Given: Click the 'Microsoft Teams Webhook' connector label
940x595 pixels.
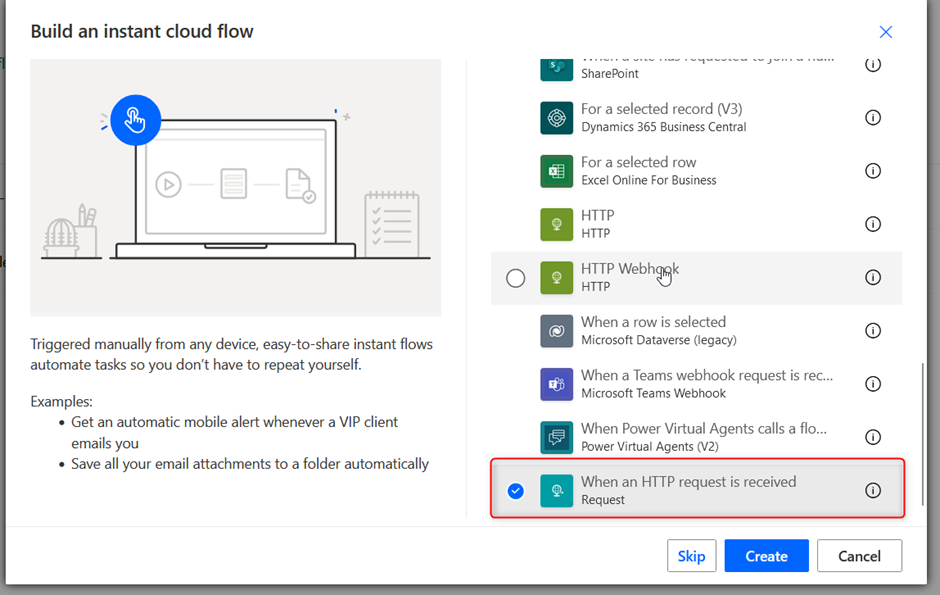Looking at the screenshot, I should tap(653, 394).
